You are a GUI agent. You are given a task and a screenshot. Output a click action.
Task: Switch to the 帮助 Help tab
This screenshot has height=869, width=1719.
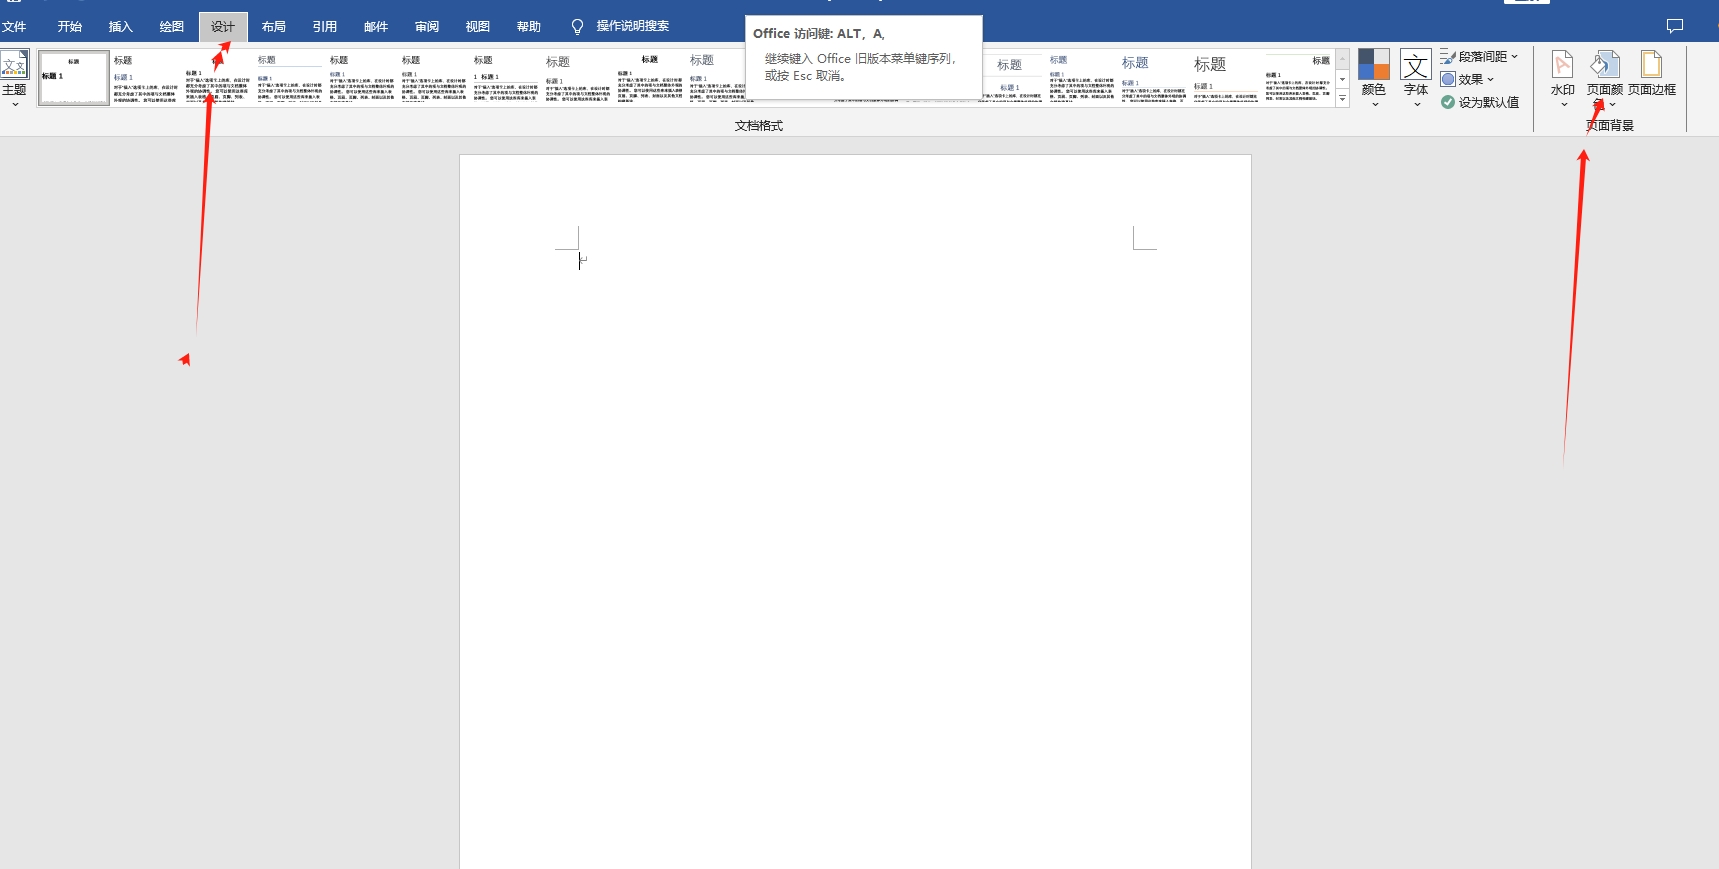coord(529,27)
